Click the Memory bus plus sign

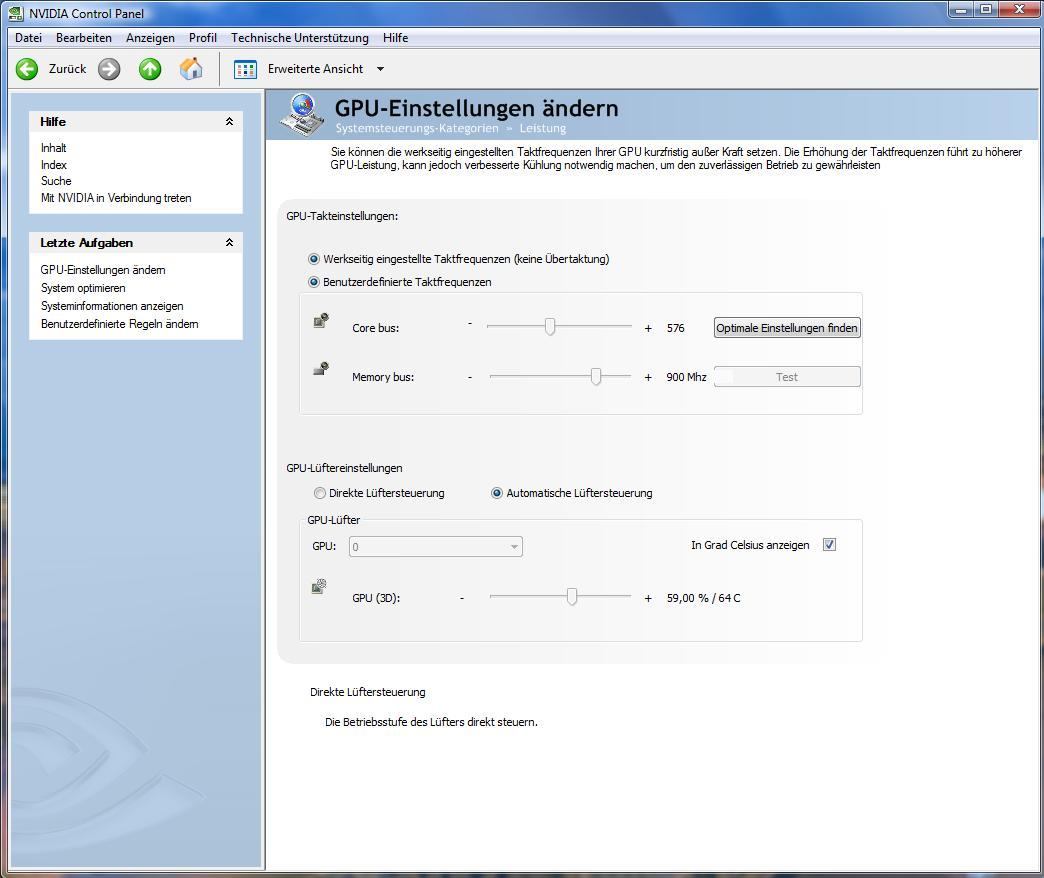click(x=648, y=377)
